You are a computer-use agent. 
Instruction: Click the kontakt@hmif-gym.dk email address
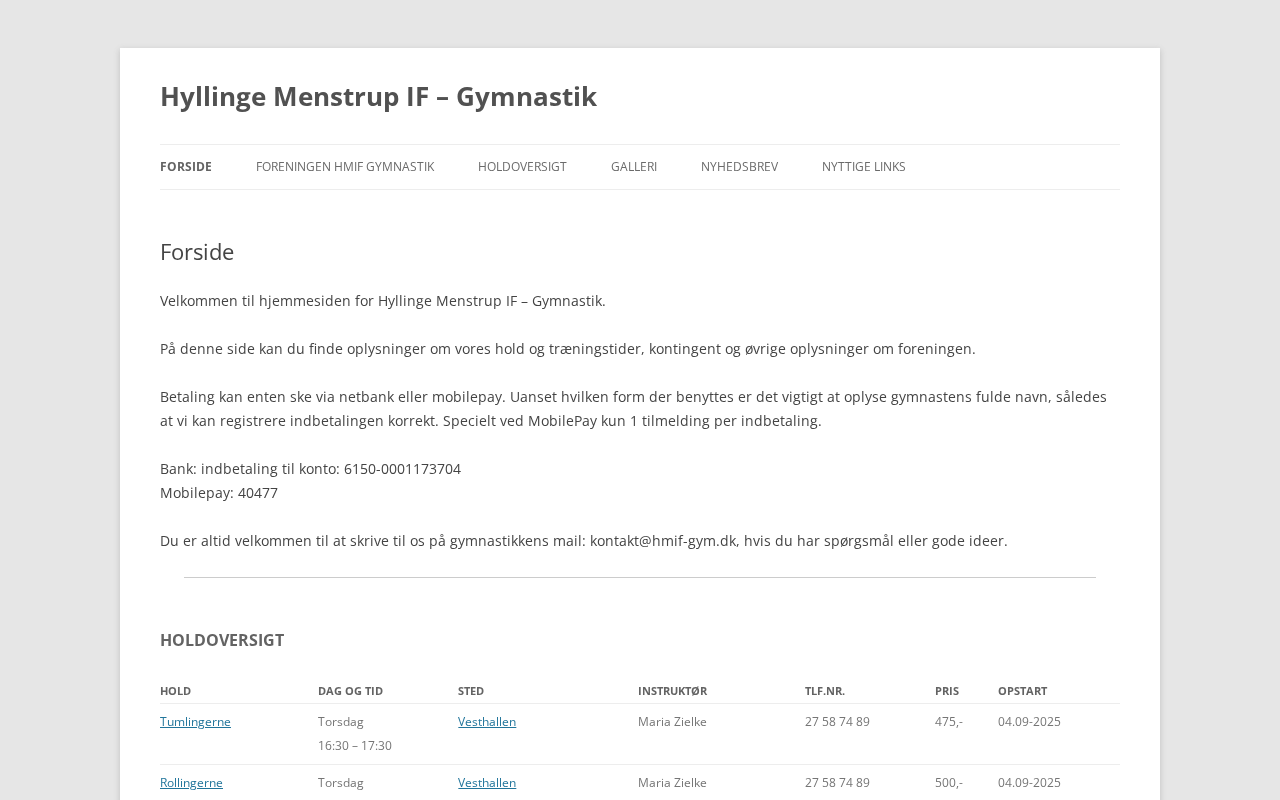pos(664,541)
